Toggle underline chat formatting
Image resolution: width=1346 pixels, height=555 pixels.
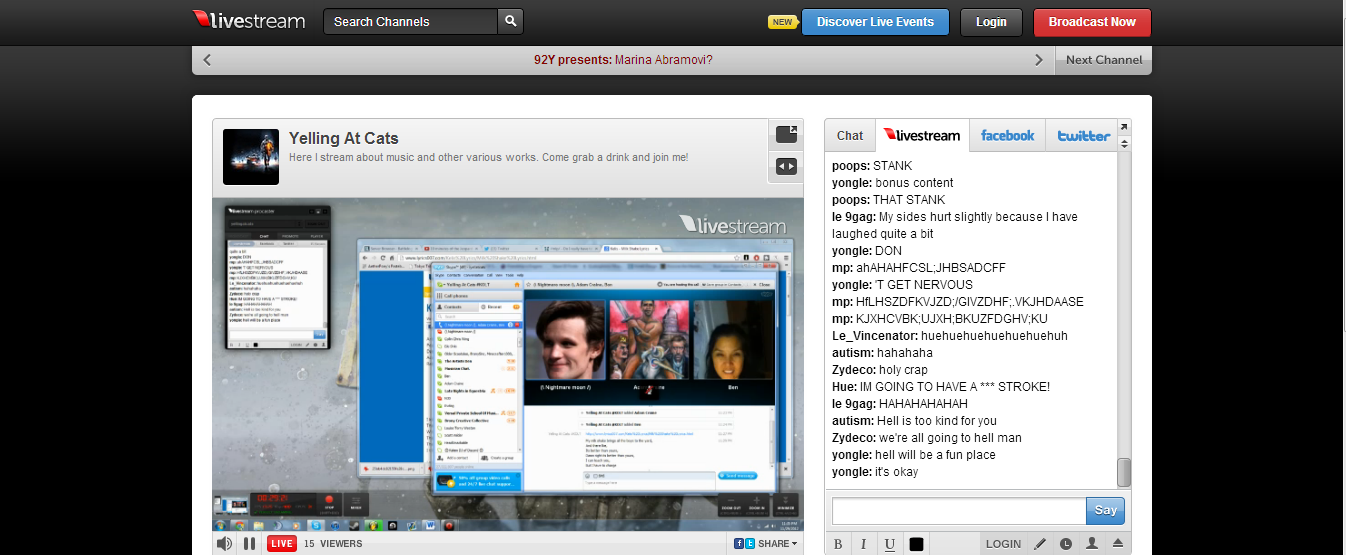point(889,544)
